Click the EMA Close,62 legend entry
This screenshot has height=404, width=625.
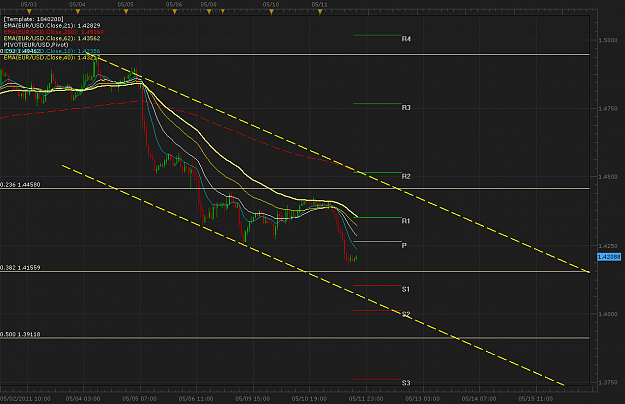click(52, 38)
